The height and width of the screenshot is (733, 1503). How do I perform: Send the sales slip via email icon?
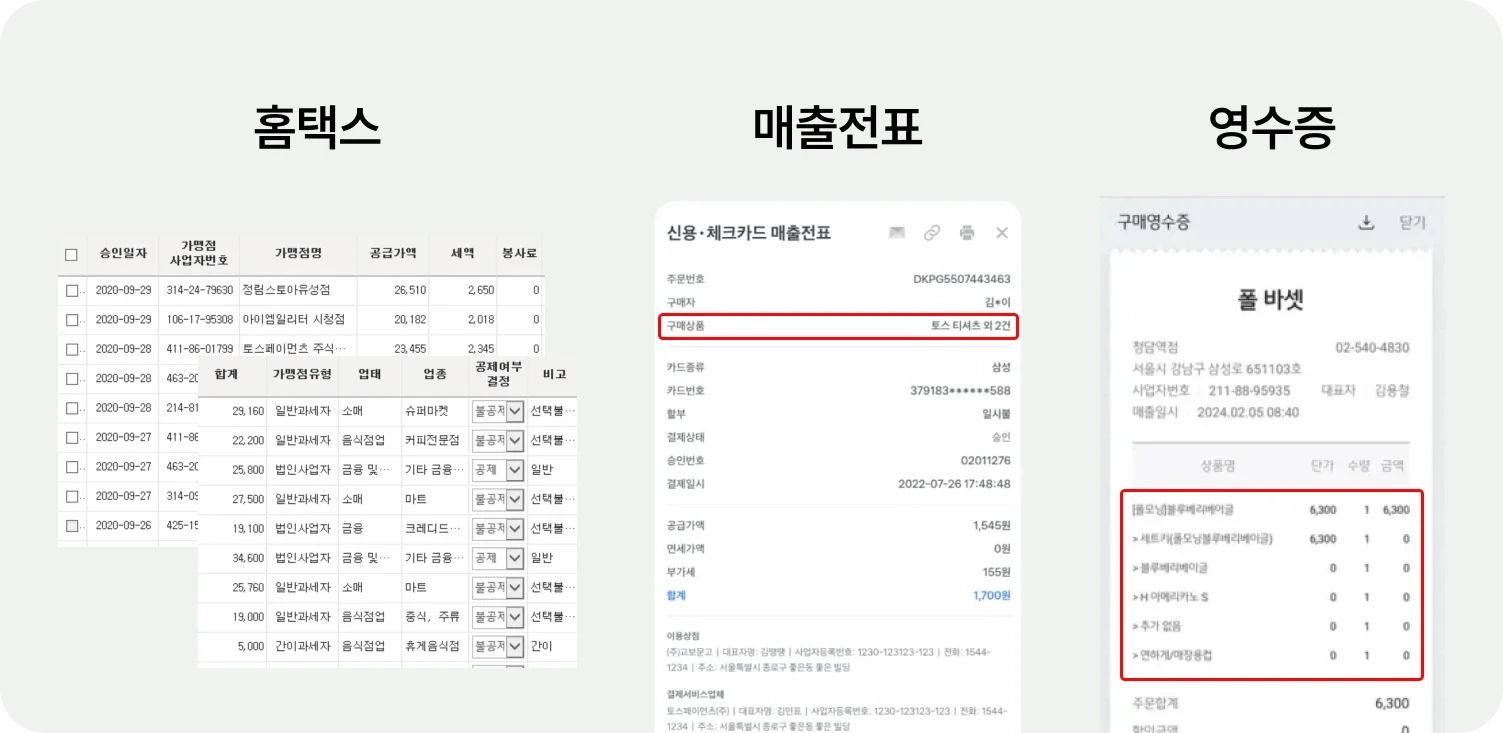[x=895, y=232]
